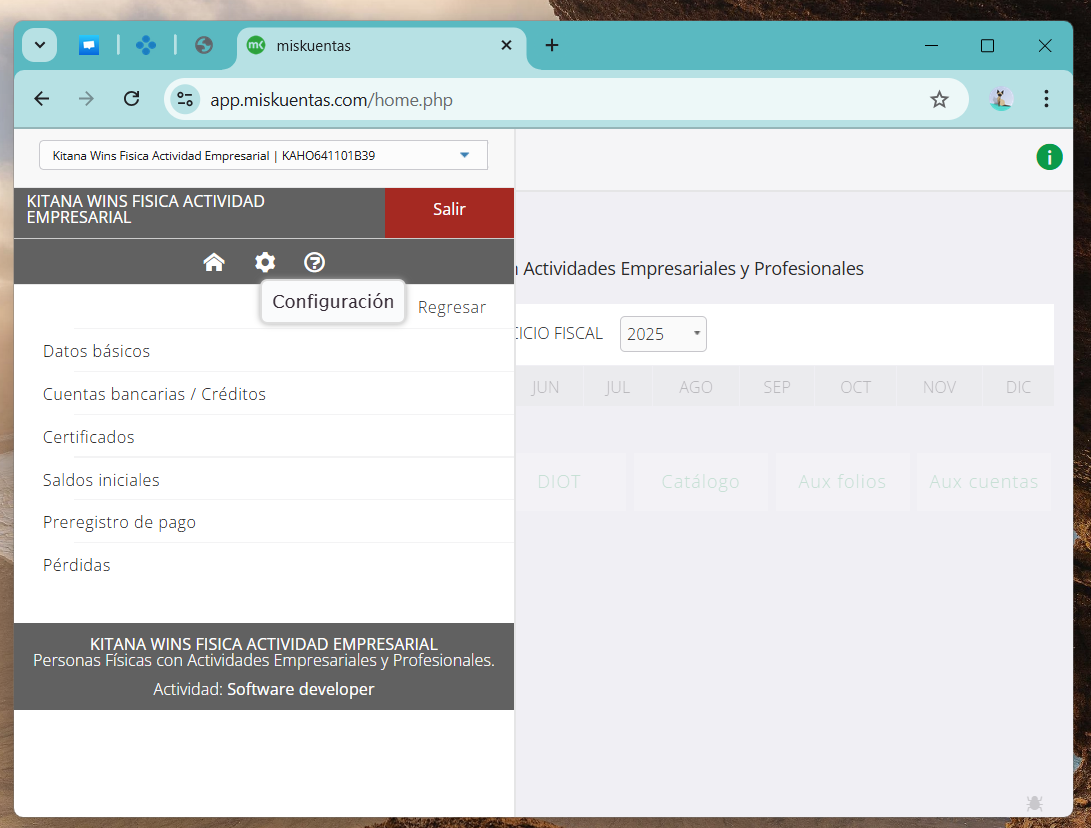Select Cuentas bancarias / Créditos
This screenshot has width=1091, height=828.
[x=155, y=394]
